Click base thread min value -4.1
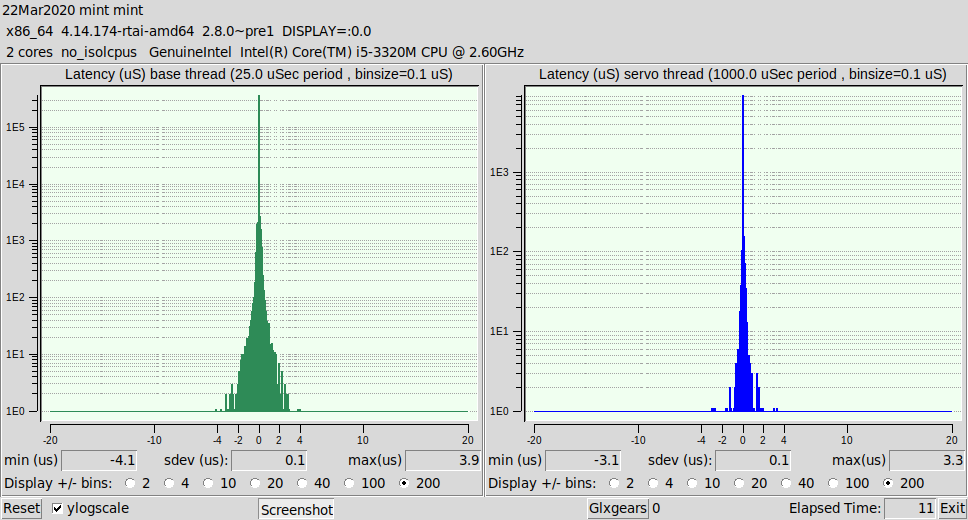 99,461
